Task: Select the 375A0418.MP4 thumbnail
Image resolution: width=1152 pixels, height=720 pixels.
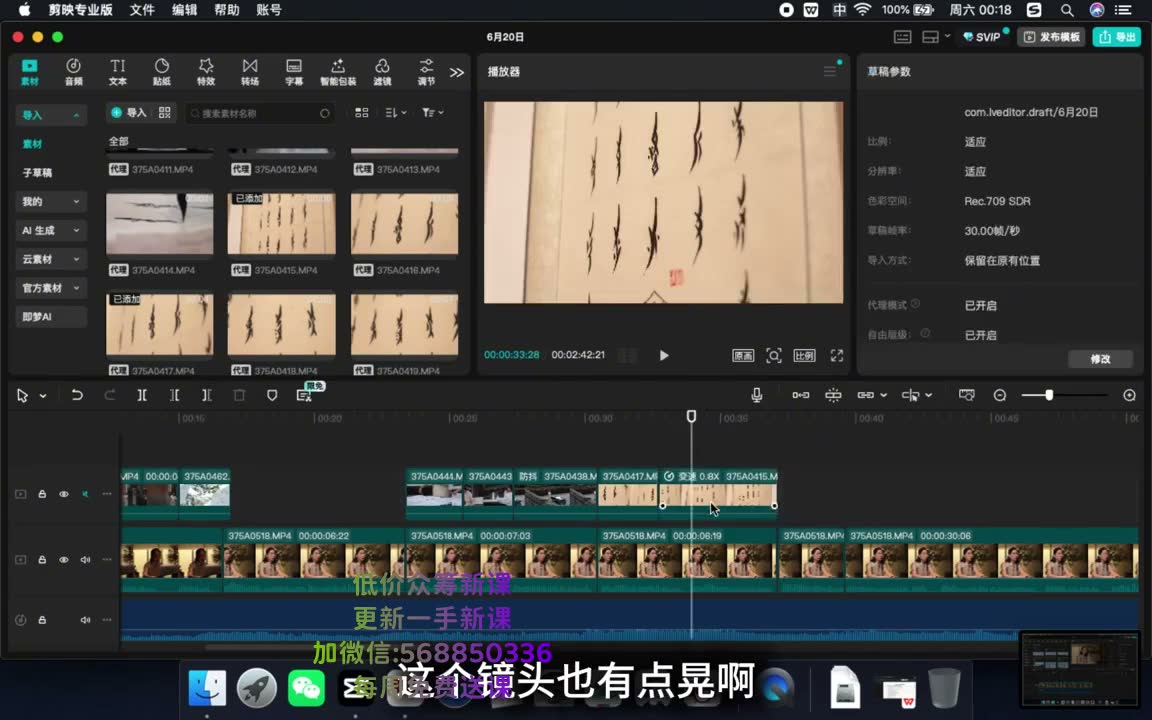Action: [282, 324]
